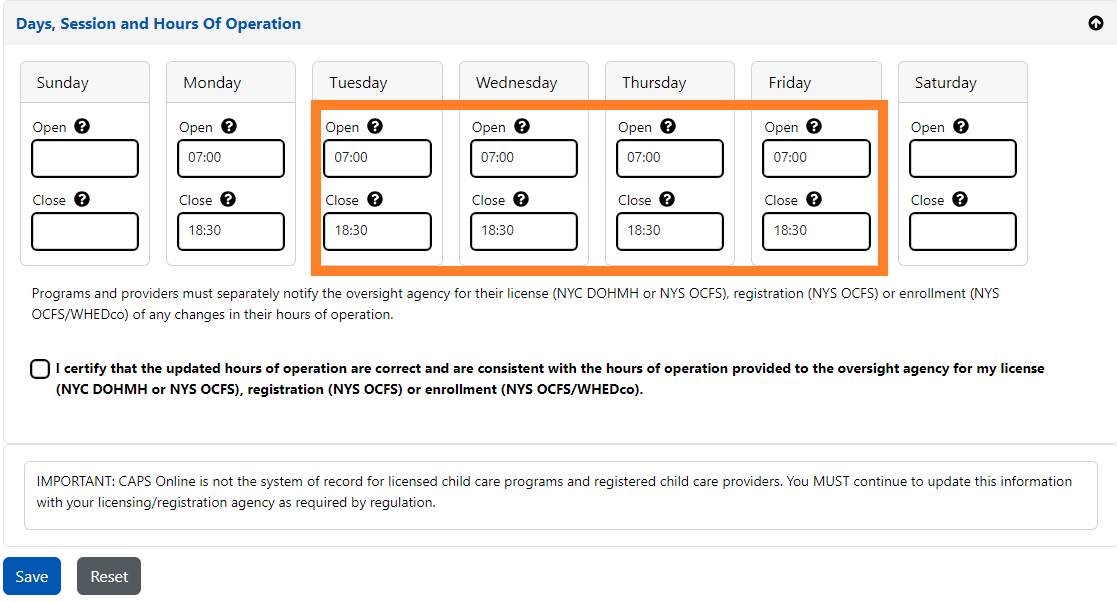Show help for Thursday Open field
1117x602 pixels.
coord(668,127)
